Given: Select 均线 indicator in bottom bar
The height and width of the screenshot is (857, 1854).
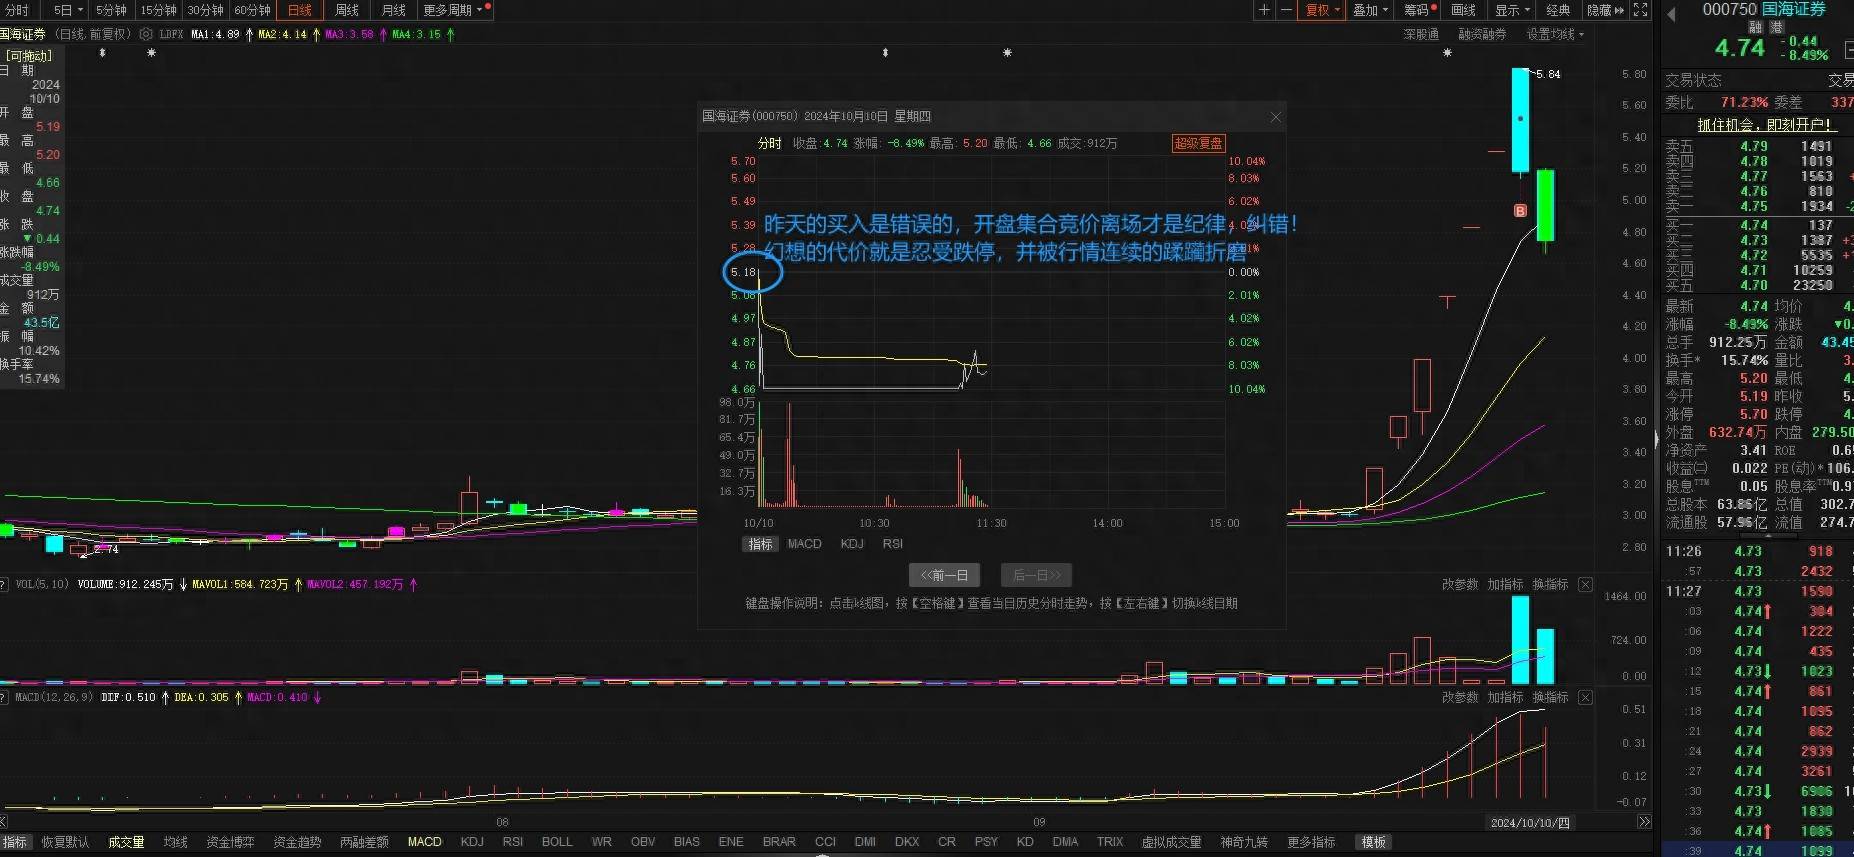Looking at the screenshot, I should pos(176,842).
